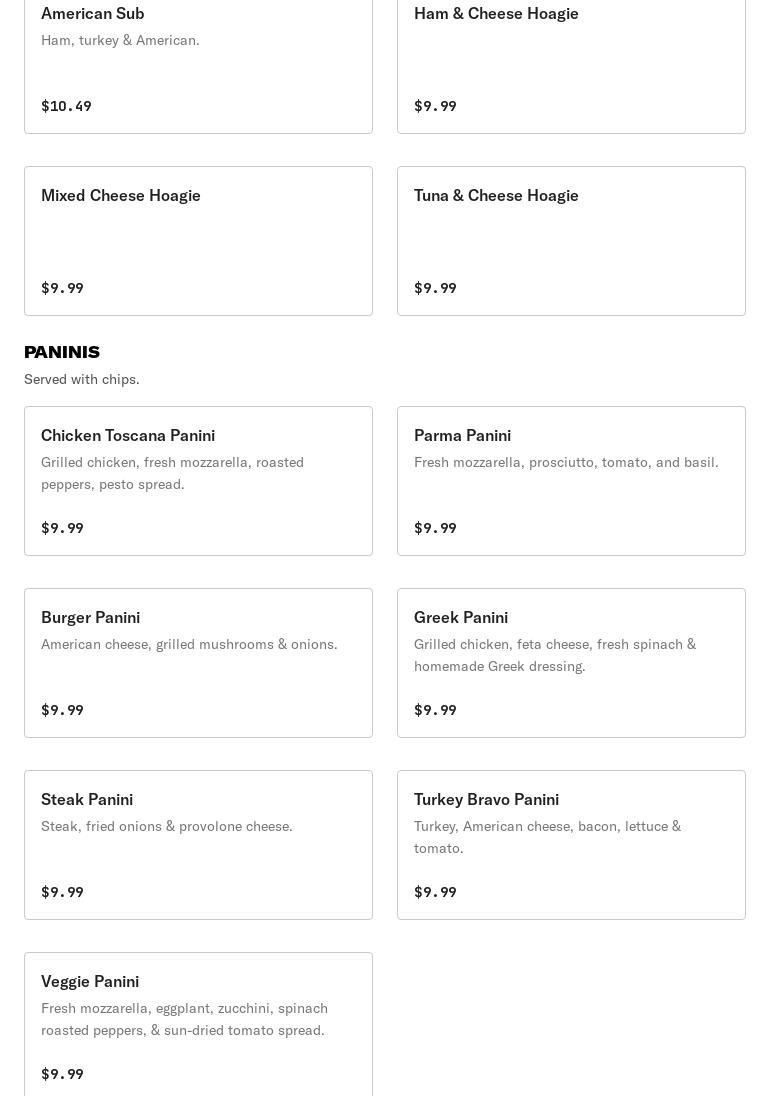Select the Chicken Toscana Panini
This screenshot has height=1096, width=770.
click(198, 481)
